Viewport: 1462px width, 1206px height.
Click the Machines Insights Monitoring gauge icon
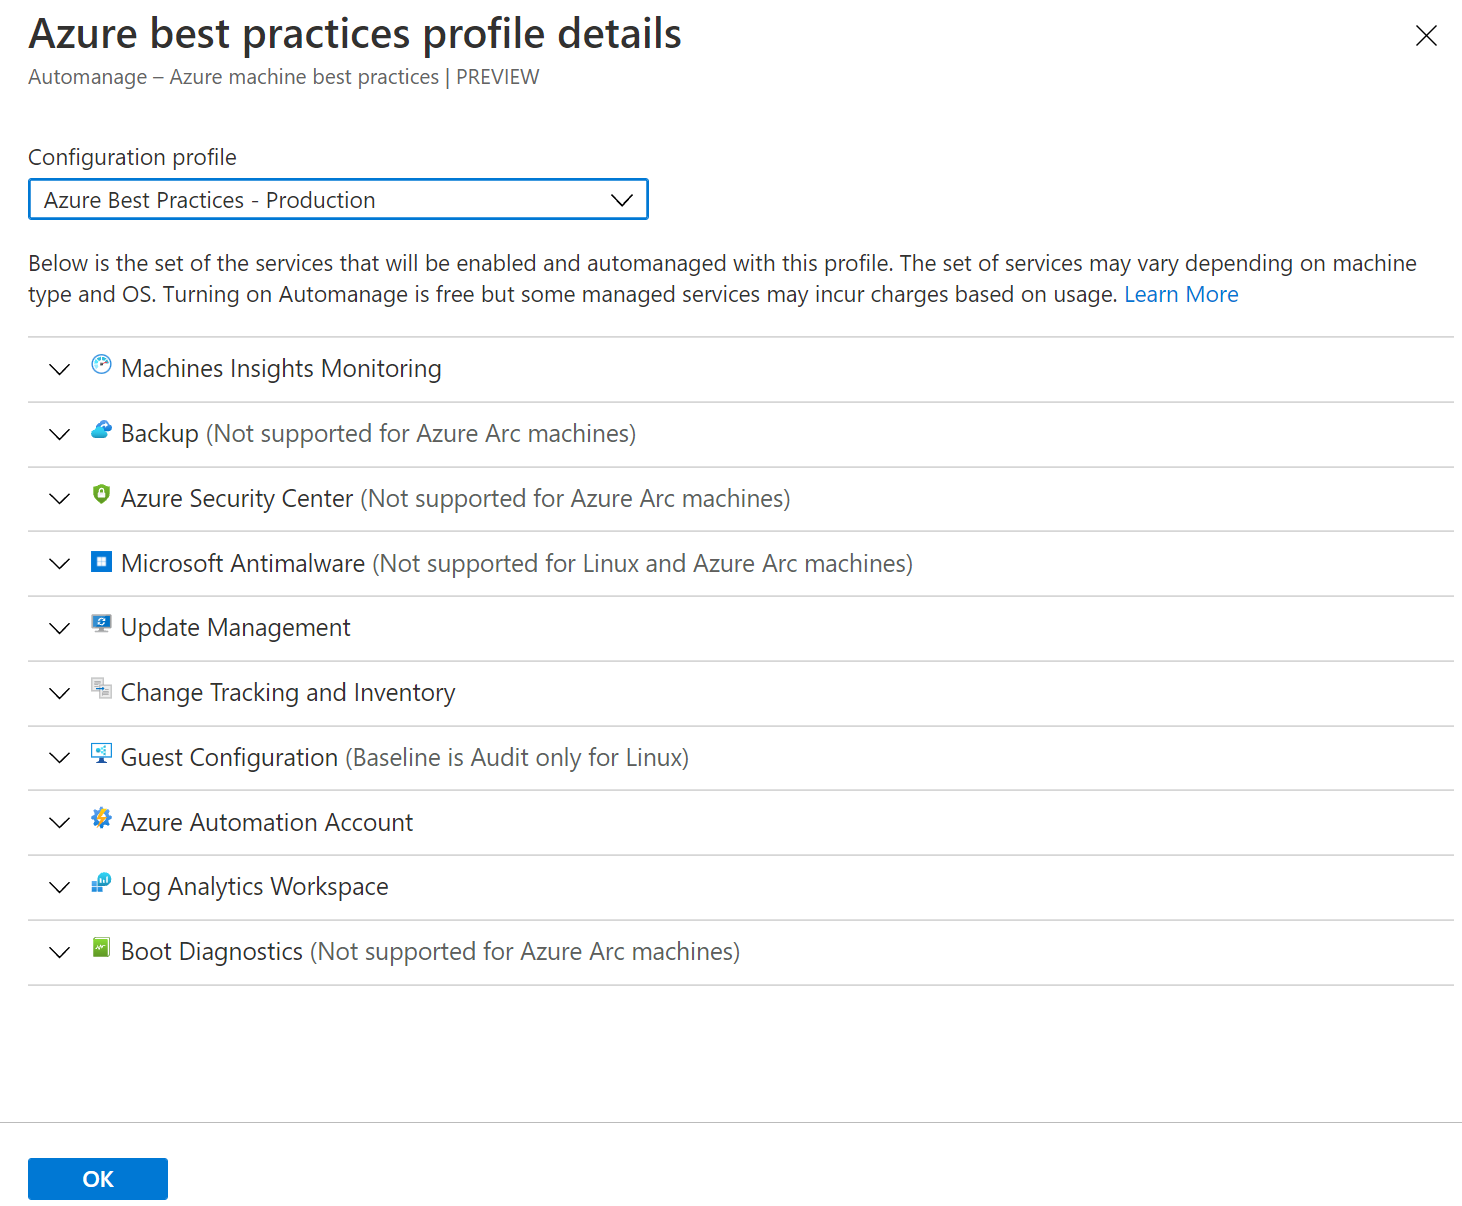coord(101,365)
